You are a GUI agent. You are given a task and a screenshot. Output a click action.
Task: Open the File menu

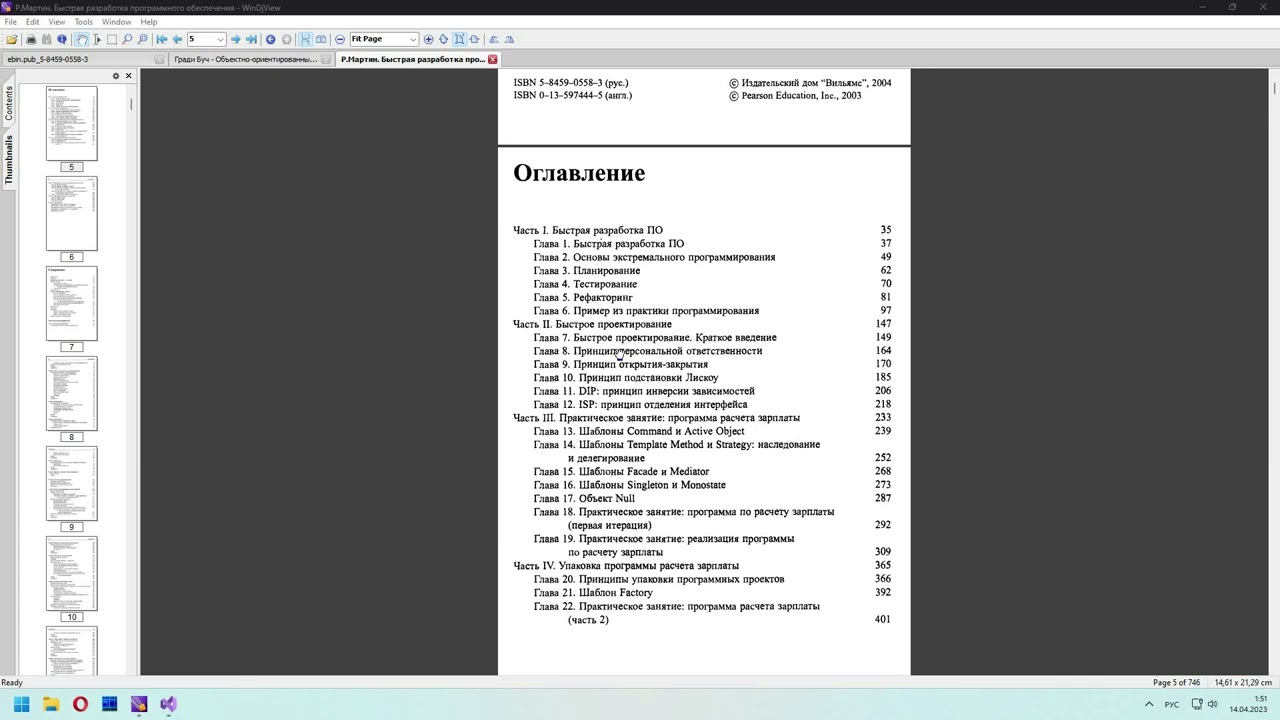click(x=10, y=22)
